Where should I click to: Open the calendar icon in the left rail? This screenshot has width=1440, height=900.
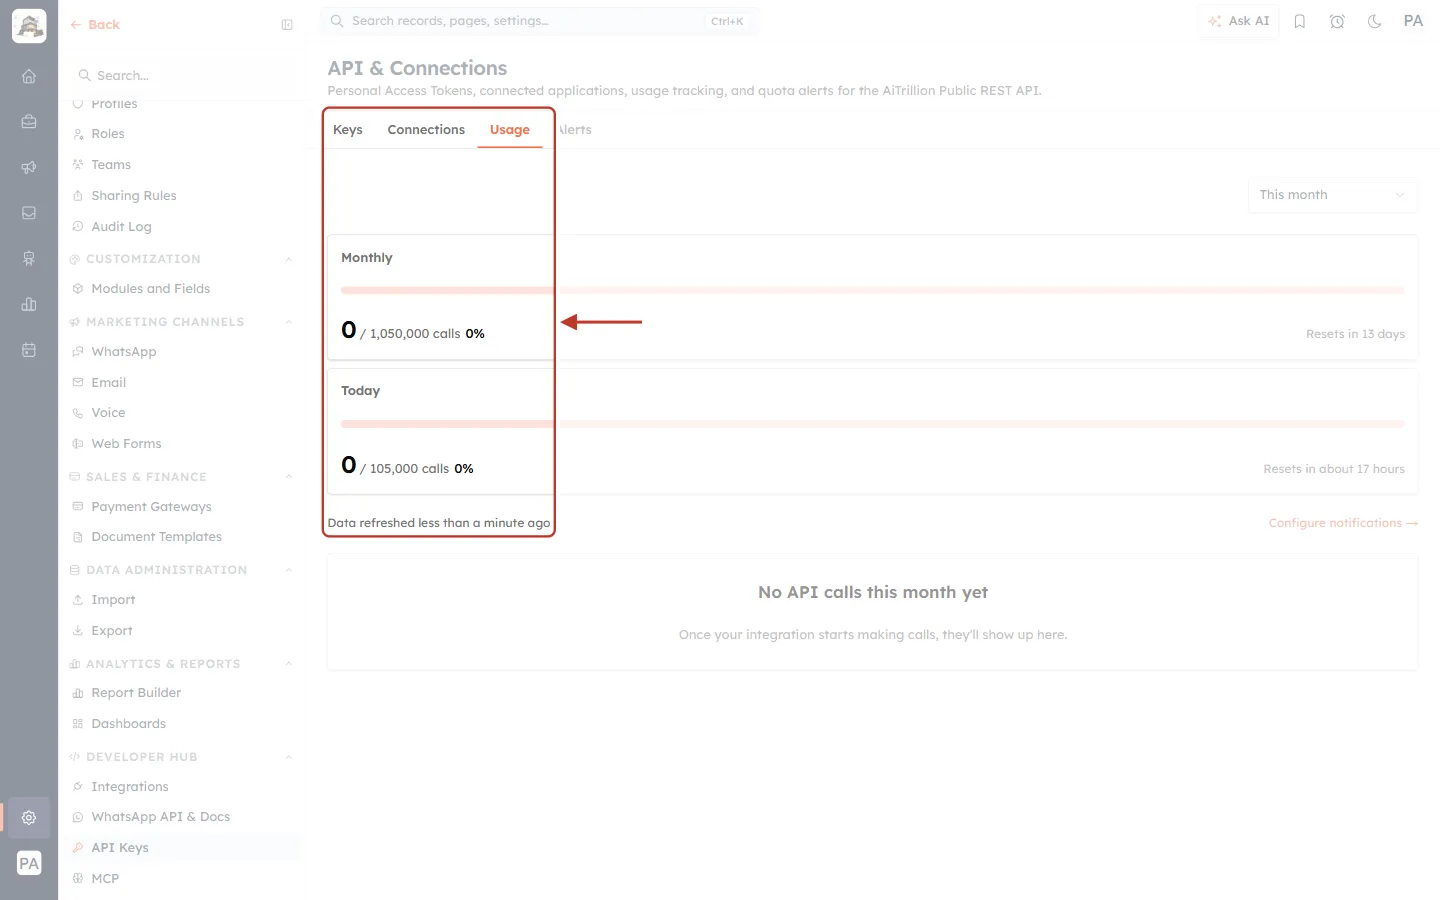[x=29, y=350]
